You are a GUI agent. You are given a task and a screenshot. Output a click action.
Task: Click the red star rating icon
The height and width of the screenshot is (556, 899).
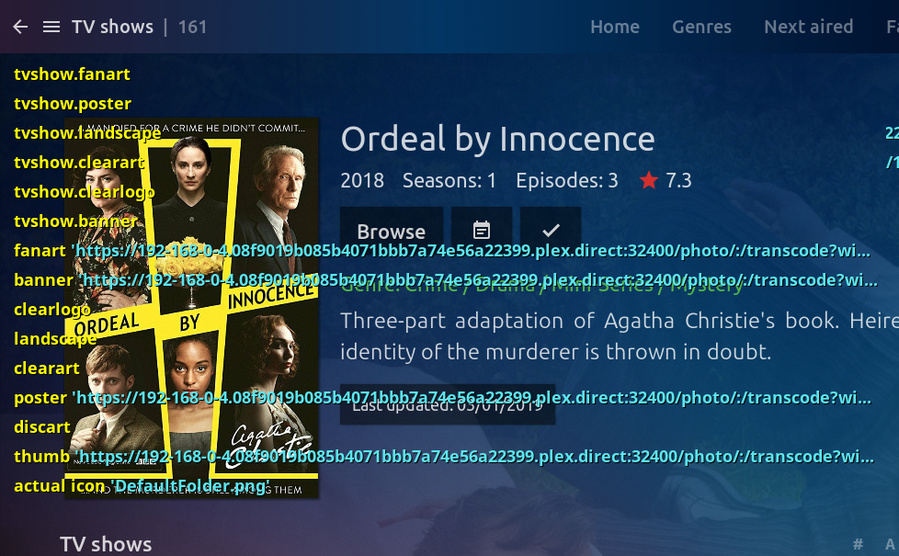pos(649,181)
